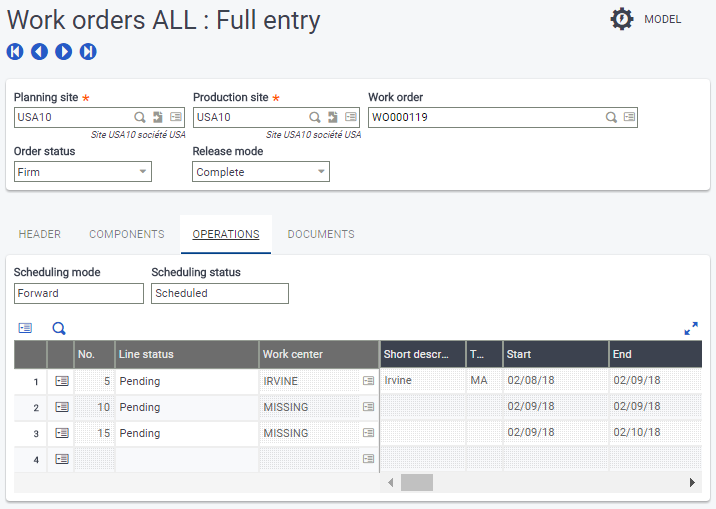The width and height of the screenshot is (716, 509).
Task: Open Work order lookup magnifier
Action: [x=611, y=117]
